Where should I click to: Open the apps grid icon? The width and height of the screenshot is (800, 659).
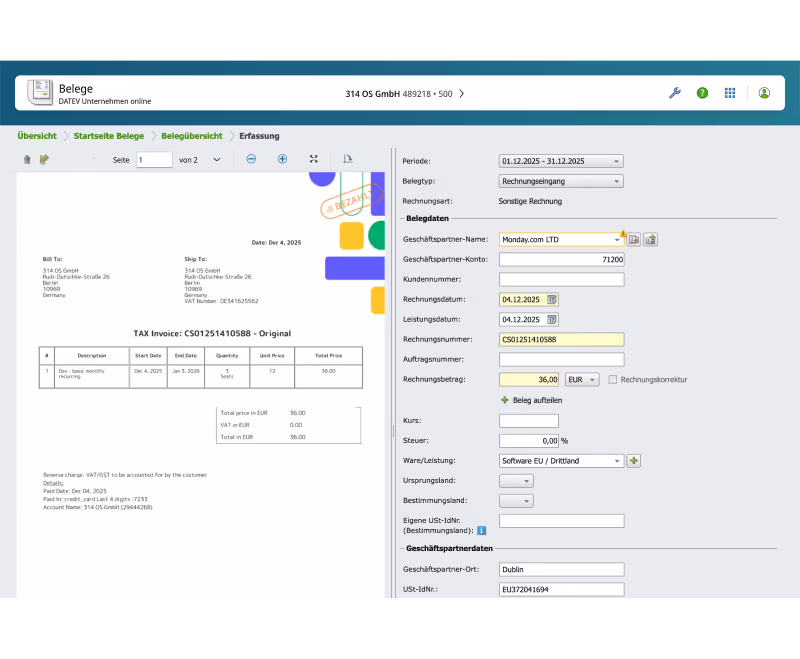click(730, 93)
